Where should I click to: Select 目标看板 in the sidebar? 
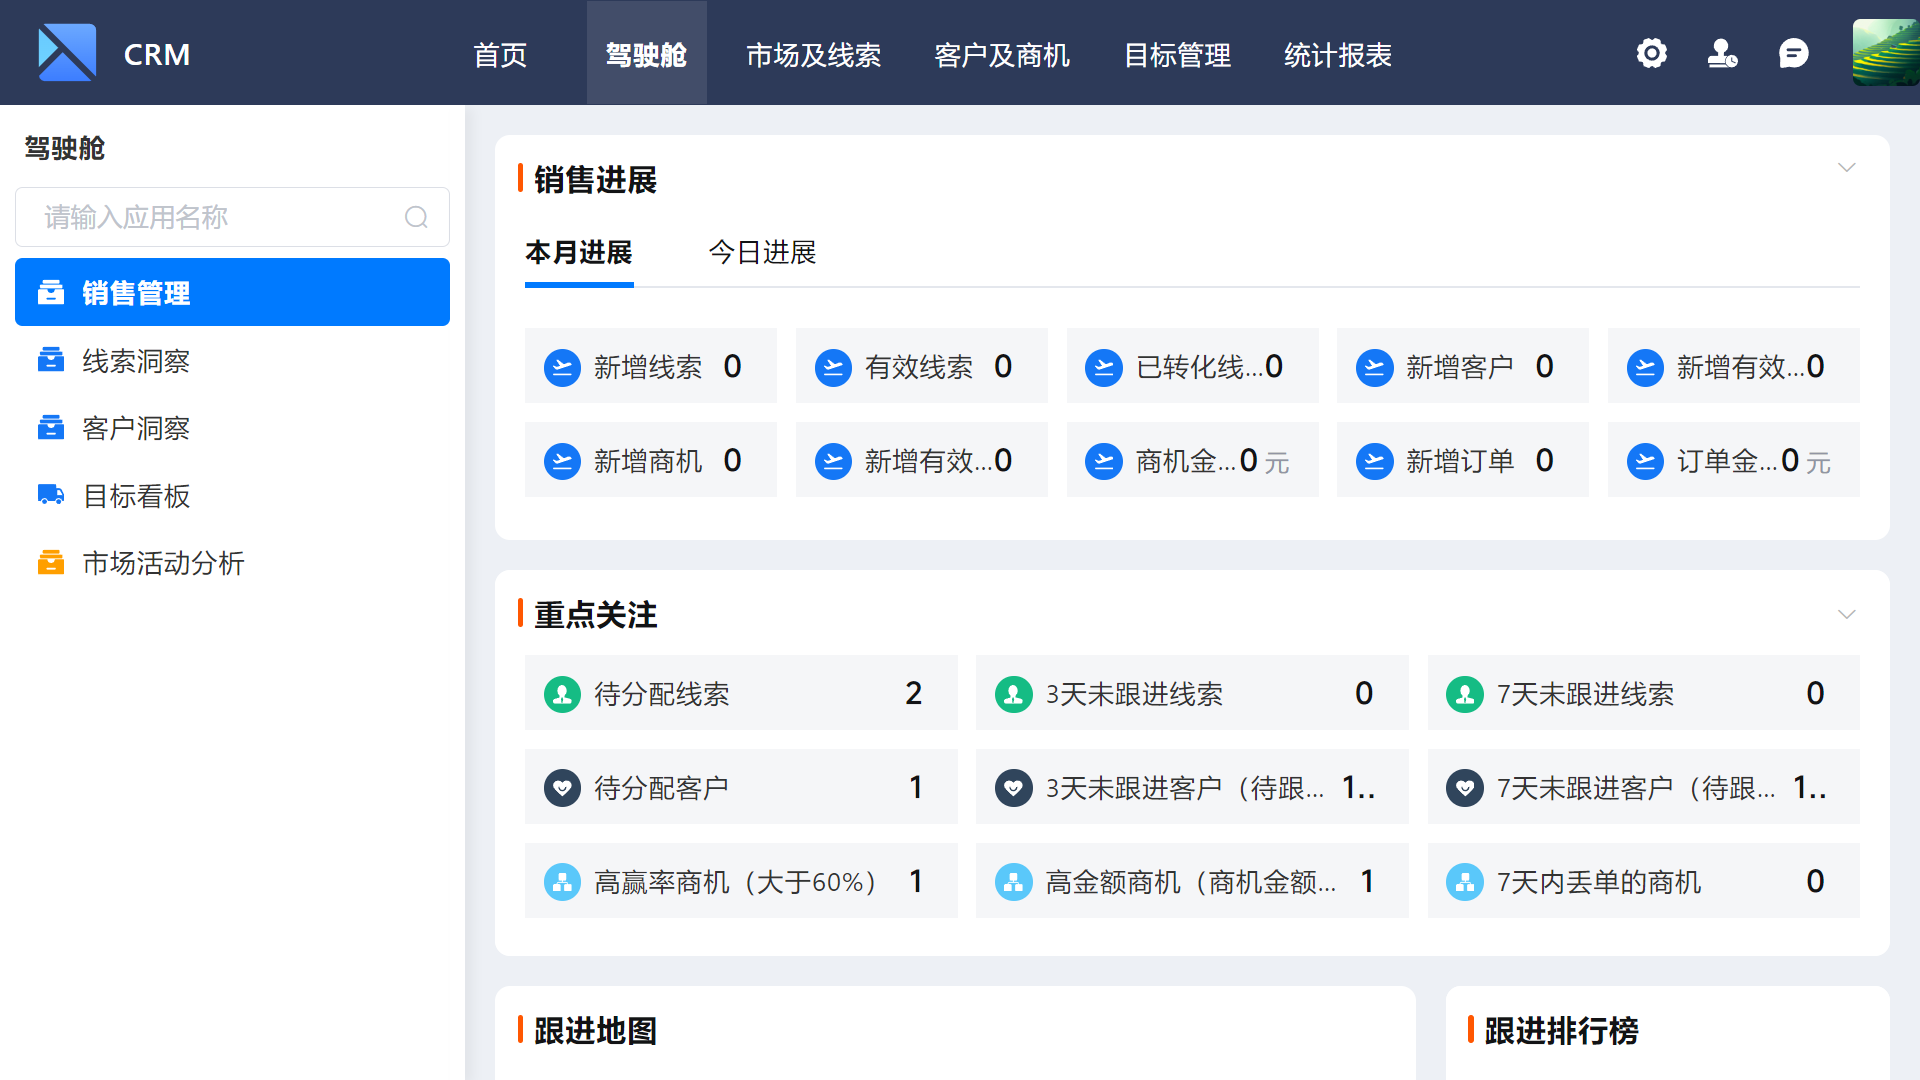pyautogui.click(x=135, y=496)
